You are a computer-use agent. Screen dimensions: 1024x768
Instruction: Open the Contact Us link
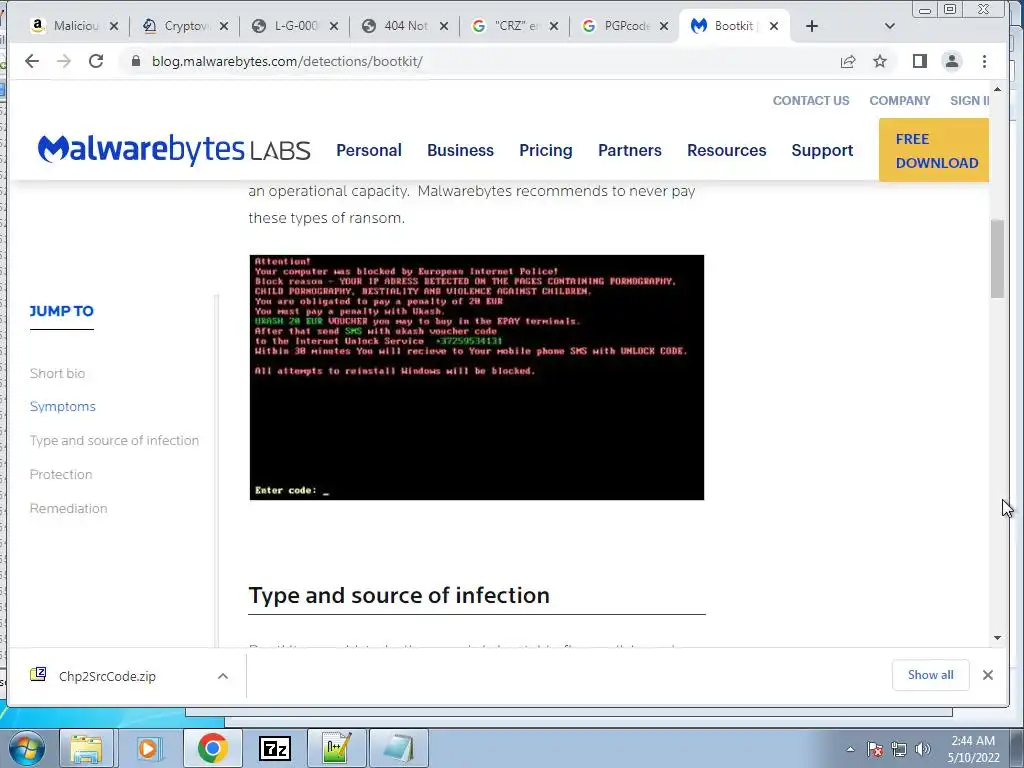811,101
